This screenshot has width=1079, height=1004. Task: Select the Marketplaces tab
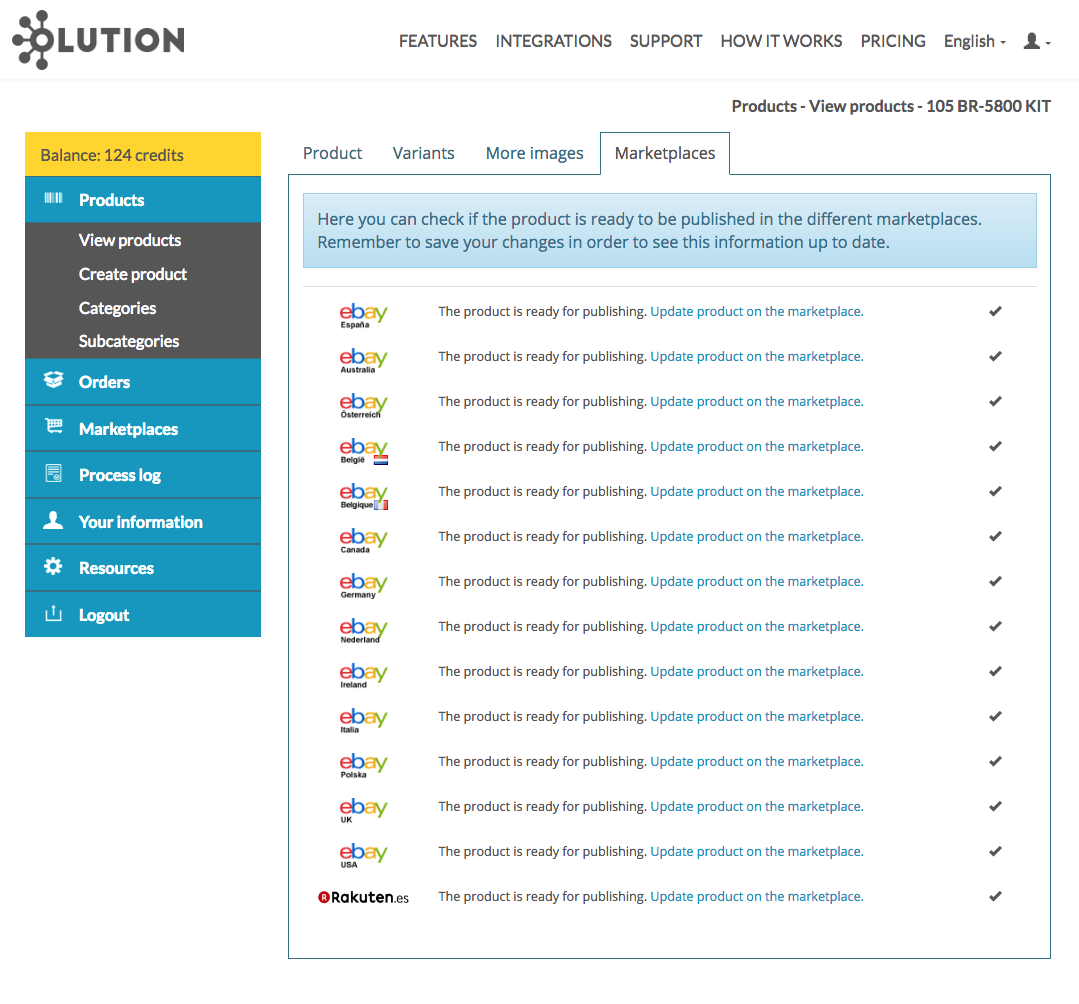(665, 153)
